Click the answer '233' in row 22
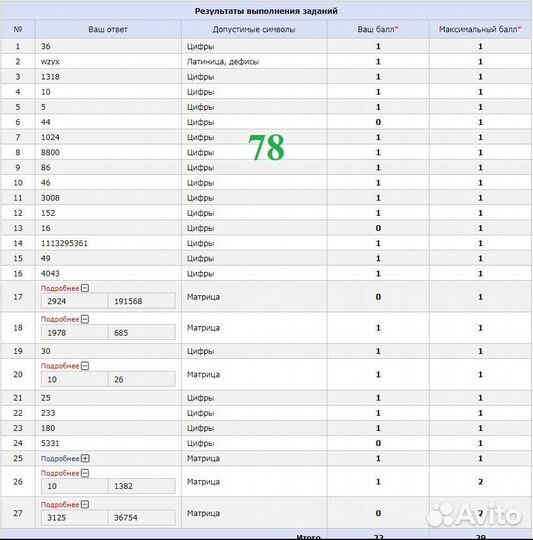 pos(48,413)
